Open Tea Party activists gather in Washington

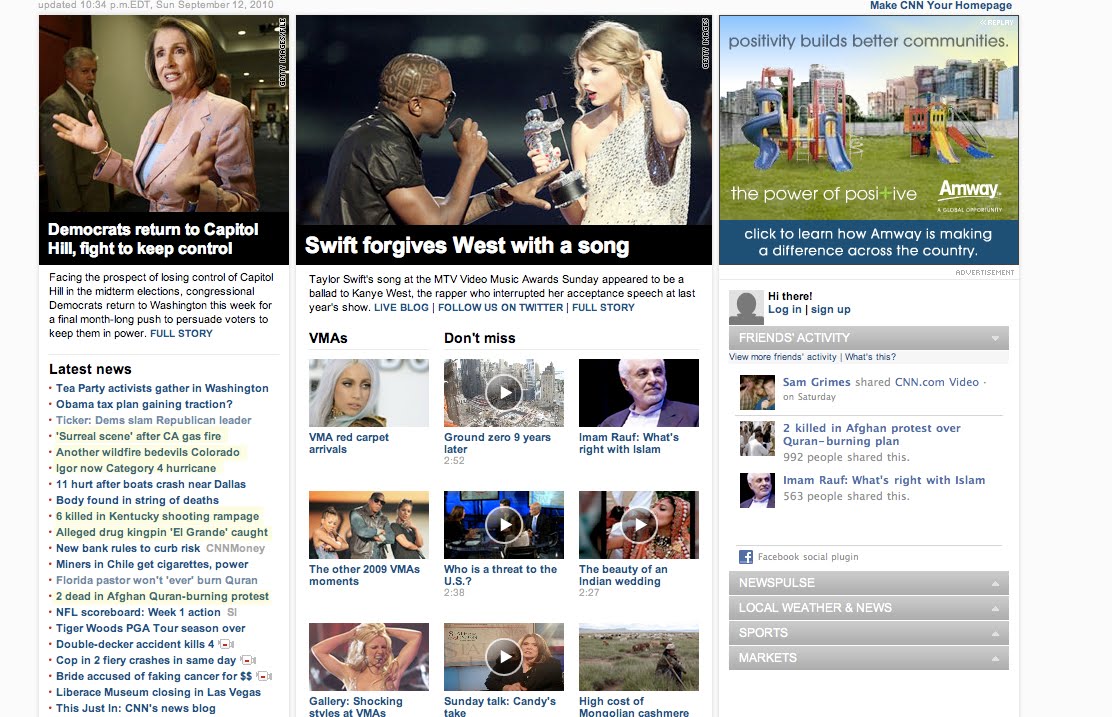click(x=162, y=388)
